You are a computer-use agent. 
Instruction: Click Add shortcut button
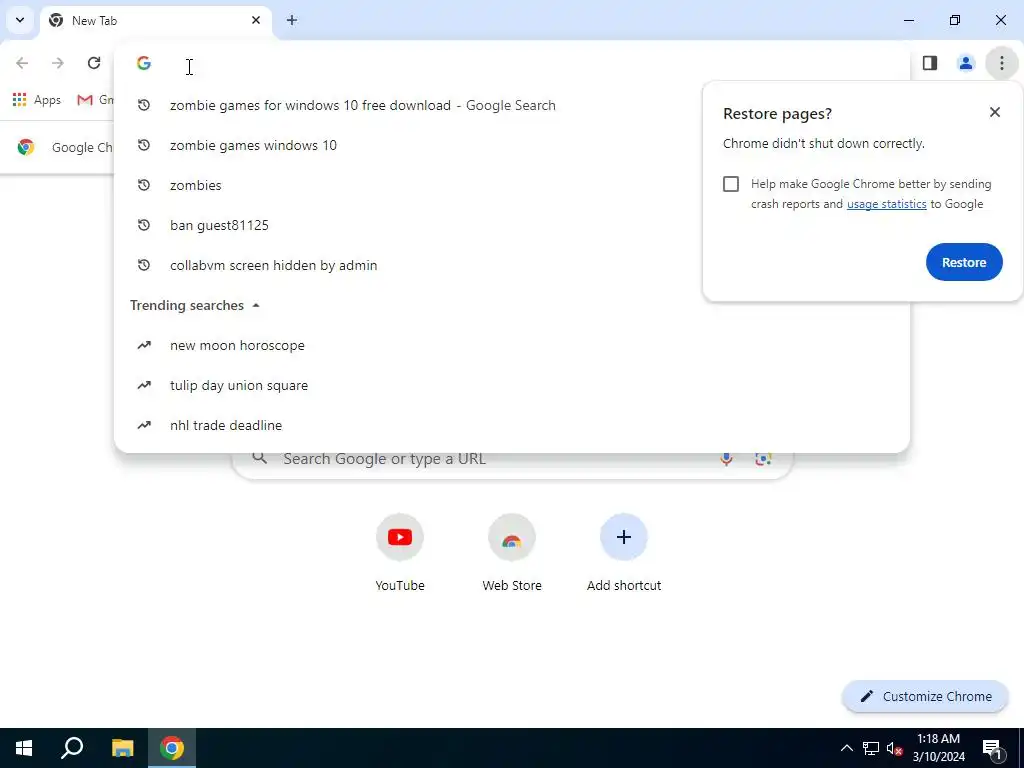coord(624,552)
